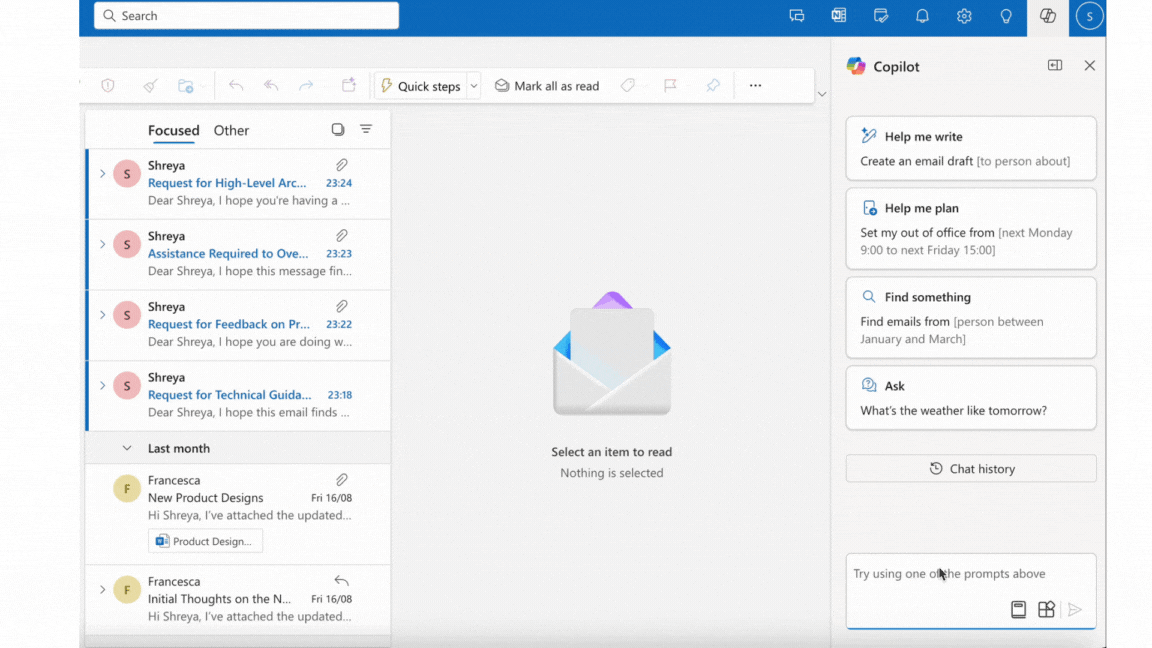The image size is (1152, 648).
Task: Click the Pin icon in toolbar
Action: 713,86
